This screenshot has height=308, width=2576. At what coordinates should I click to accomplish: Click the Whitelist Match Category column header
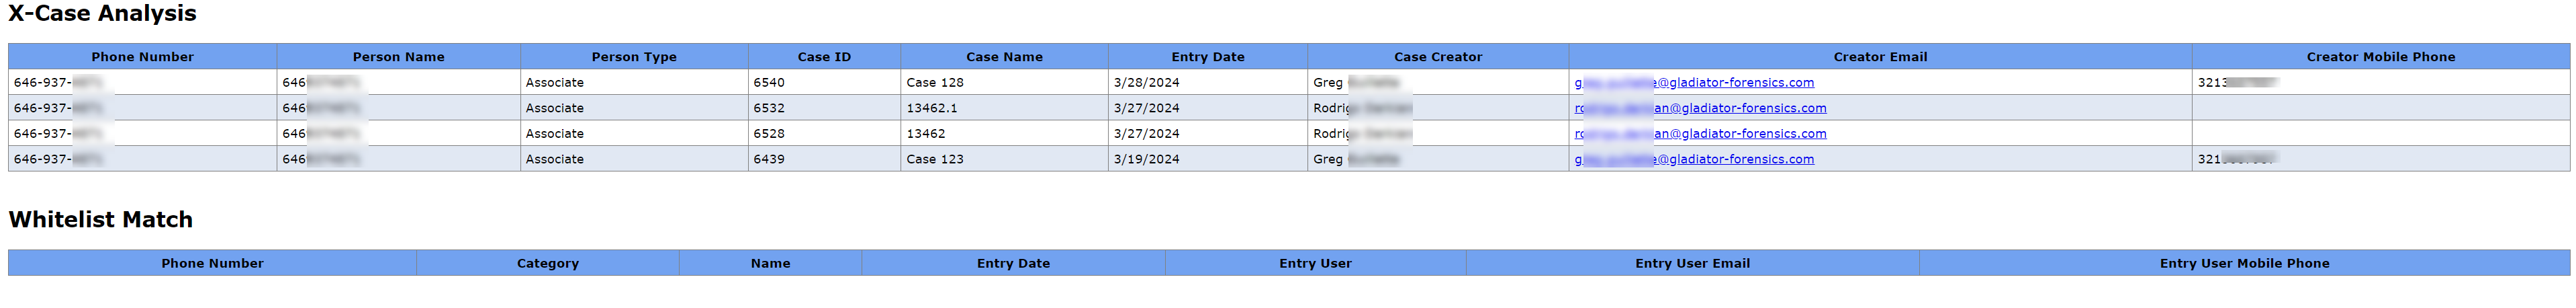point(547,263)
